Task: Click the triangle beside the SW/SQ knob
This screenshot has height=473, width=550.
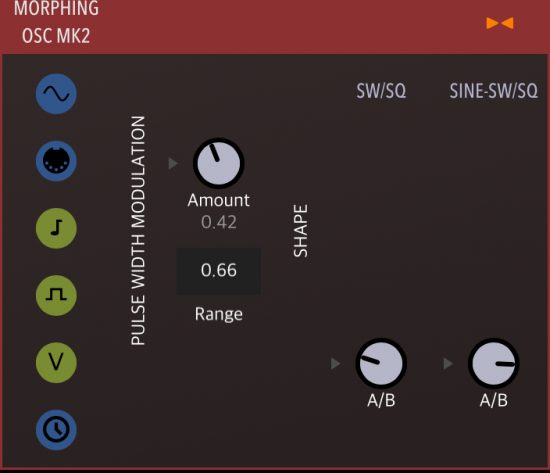Action: (335, 364)
